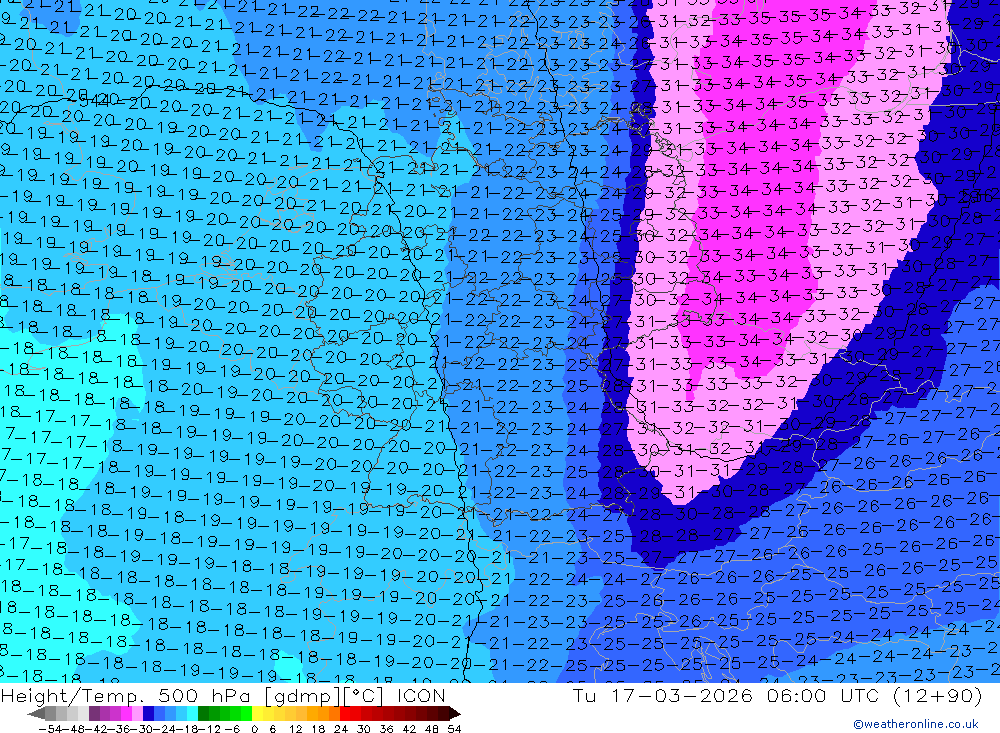Click the 0 legend scale label
Screen dimensions: 1000x733
pyautogui.click(x=254, y=729)
